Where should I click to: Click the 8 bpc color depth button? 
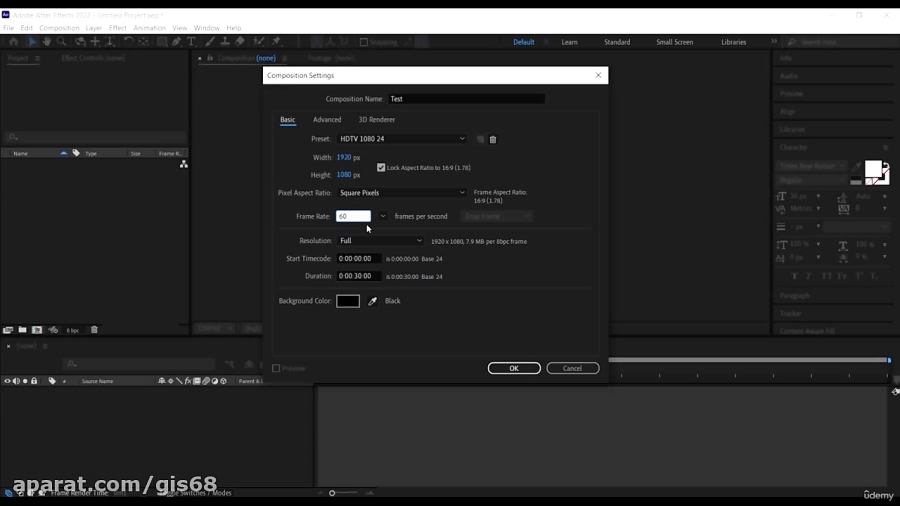click(x=72, y=330)
